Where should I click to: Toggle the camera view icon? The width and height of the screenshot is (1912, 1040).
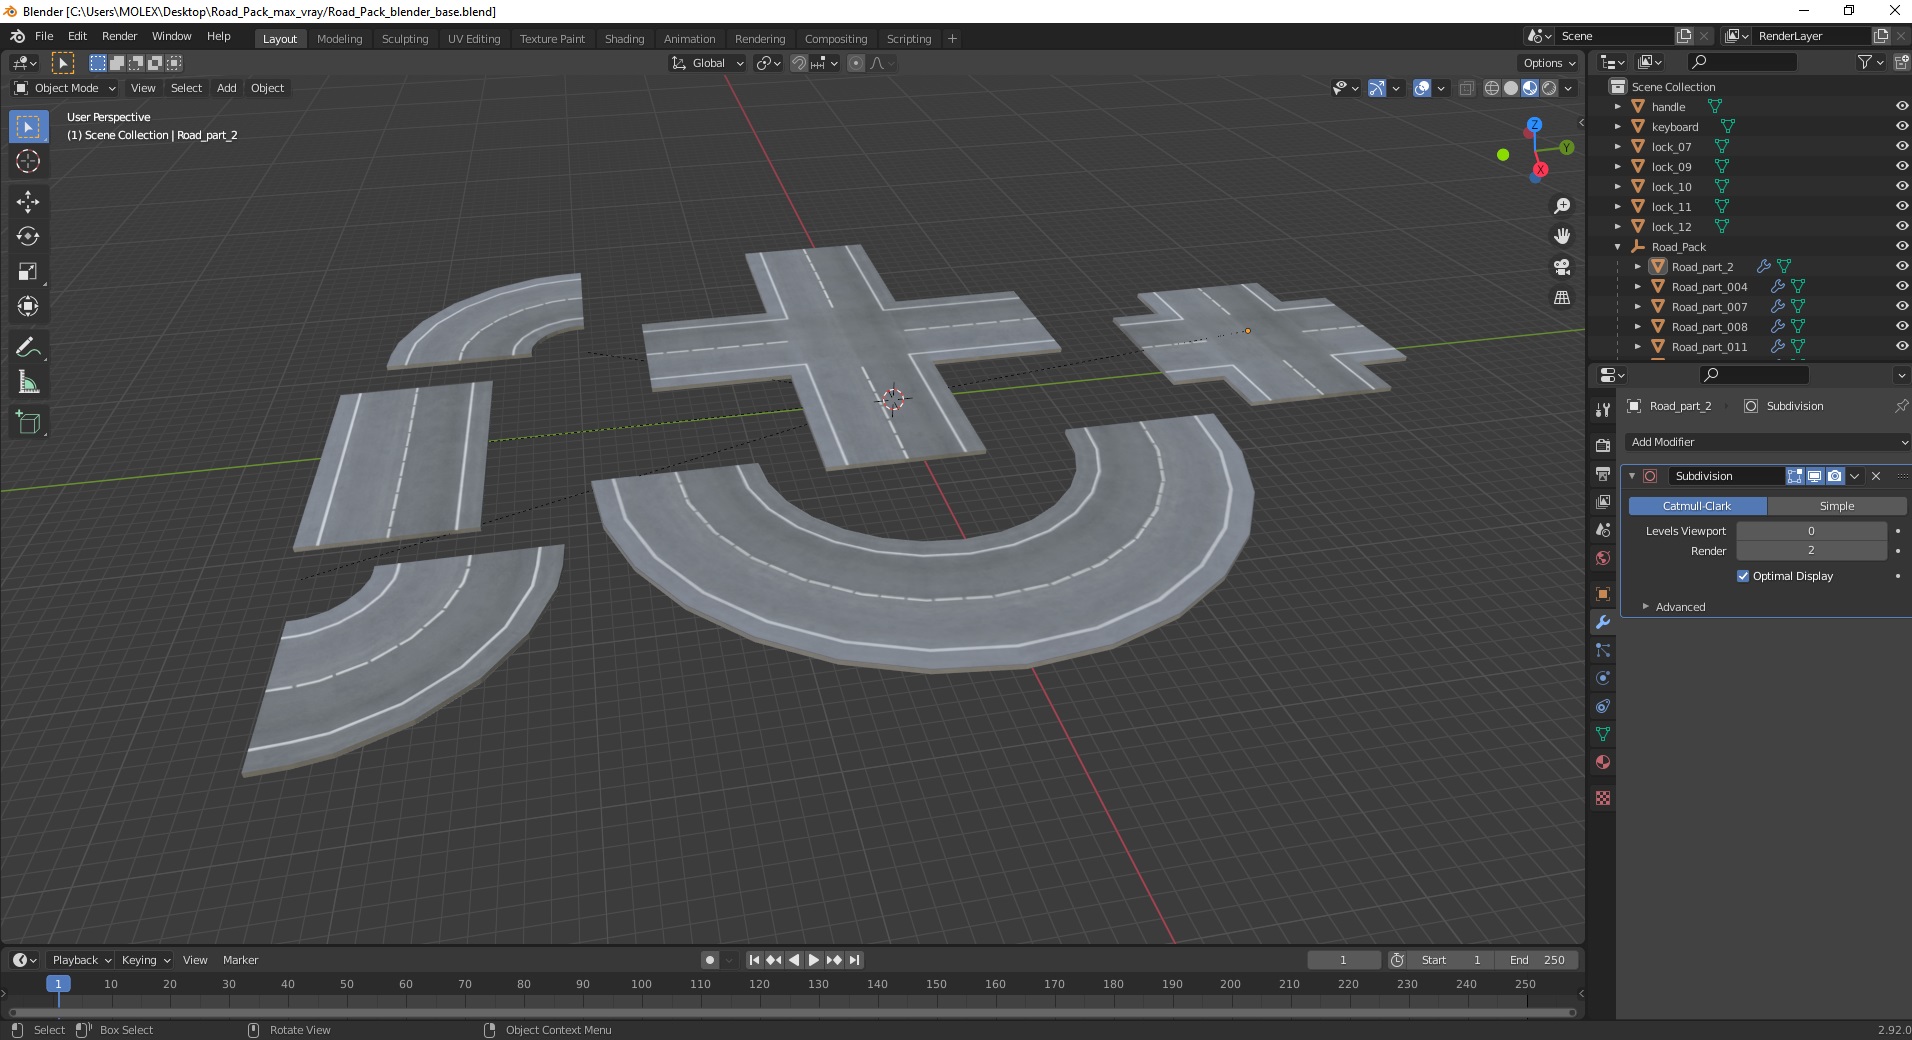[x=1562, y=267]
